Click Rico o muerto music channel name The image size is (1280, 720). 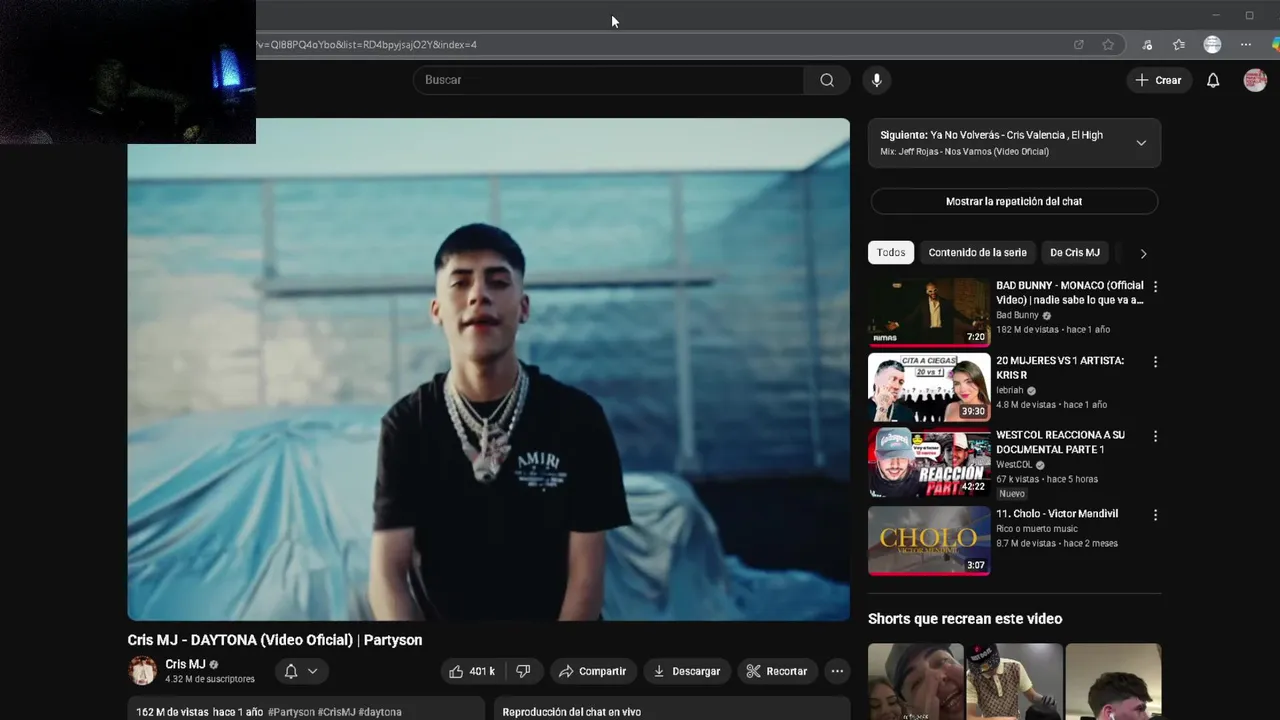tap(1037, 528)
